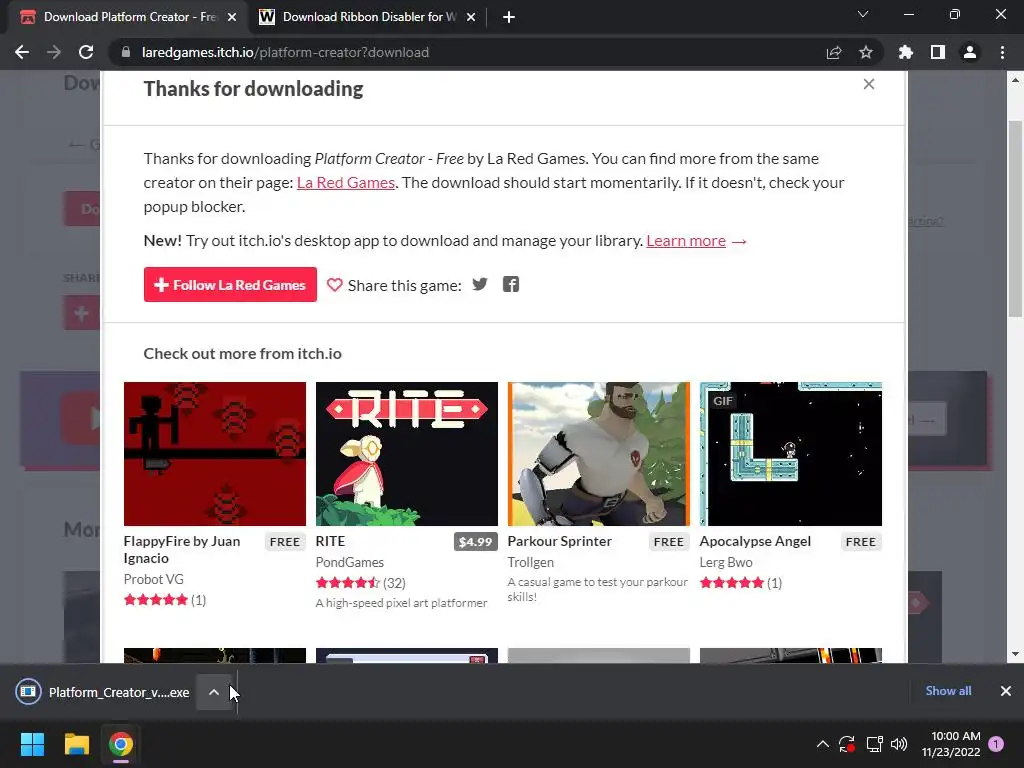Open the Apocalypse Angel GIF thumbnail
1024x768 pixels.
[x=791, y=454]
